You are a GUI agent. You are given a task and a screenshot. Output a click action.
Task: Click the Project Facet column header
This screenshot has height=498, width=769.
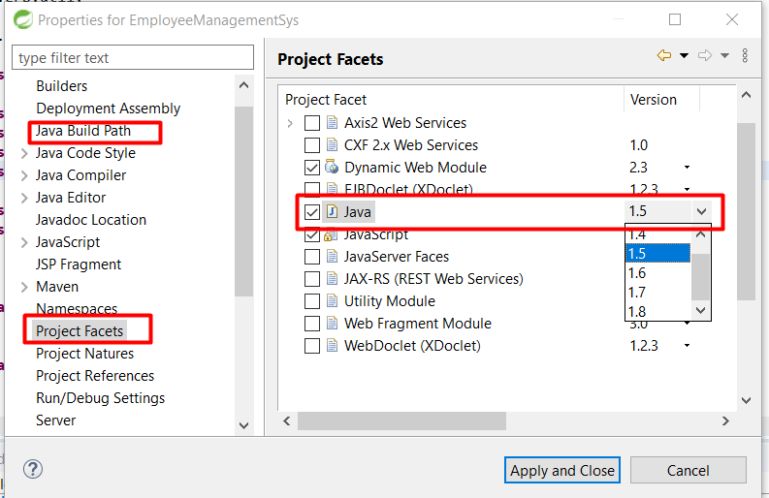[326, 100]
